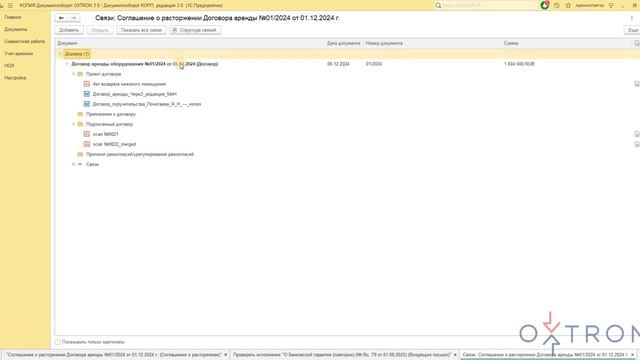Collapse the Проект договора folder
This screenshot has width=640, height=360.
[73, 74]
